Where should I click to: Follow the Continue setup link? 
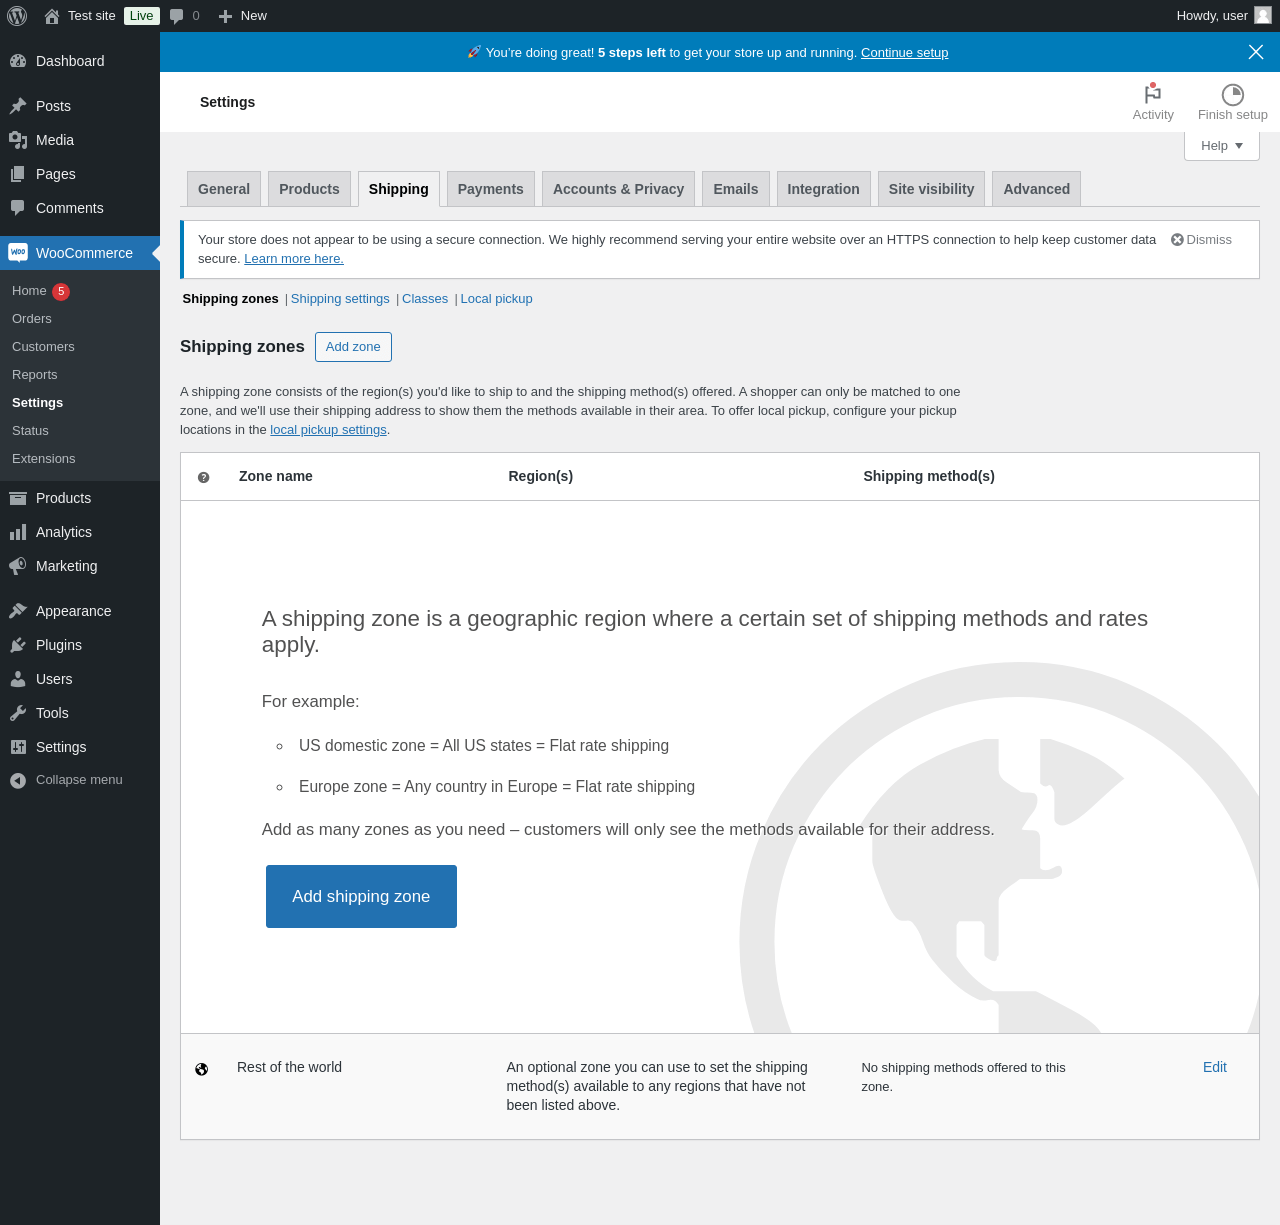click(904, 53)
